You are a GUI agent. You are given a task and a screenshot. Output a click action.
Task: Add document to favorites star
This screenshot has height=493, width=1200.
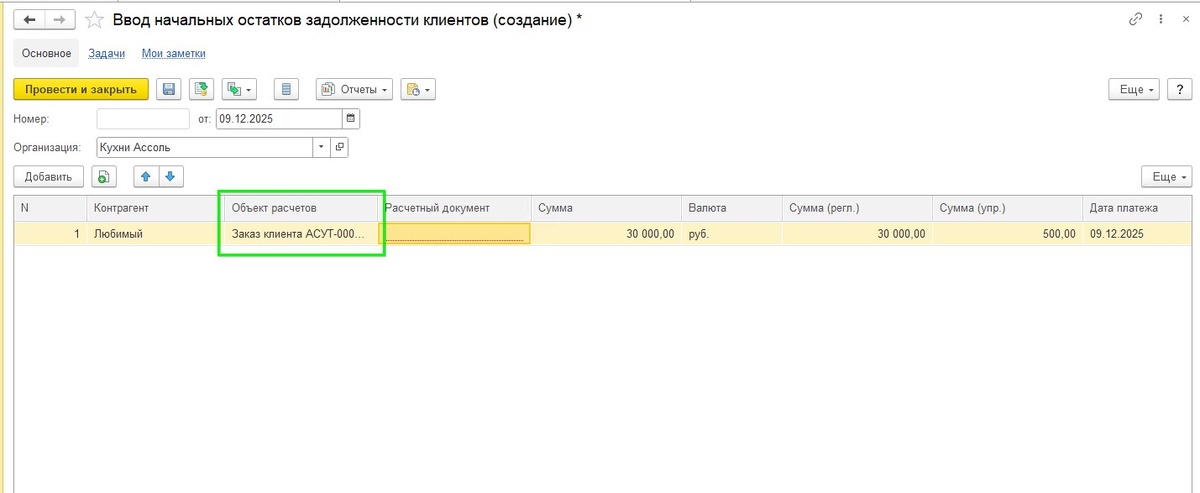tap(94, 19)
